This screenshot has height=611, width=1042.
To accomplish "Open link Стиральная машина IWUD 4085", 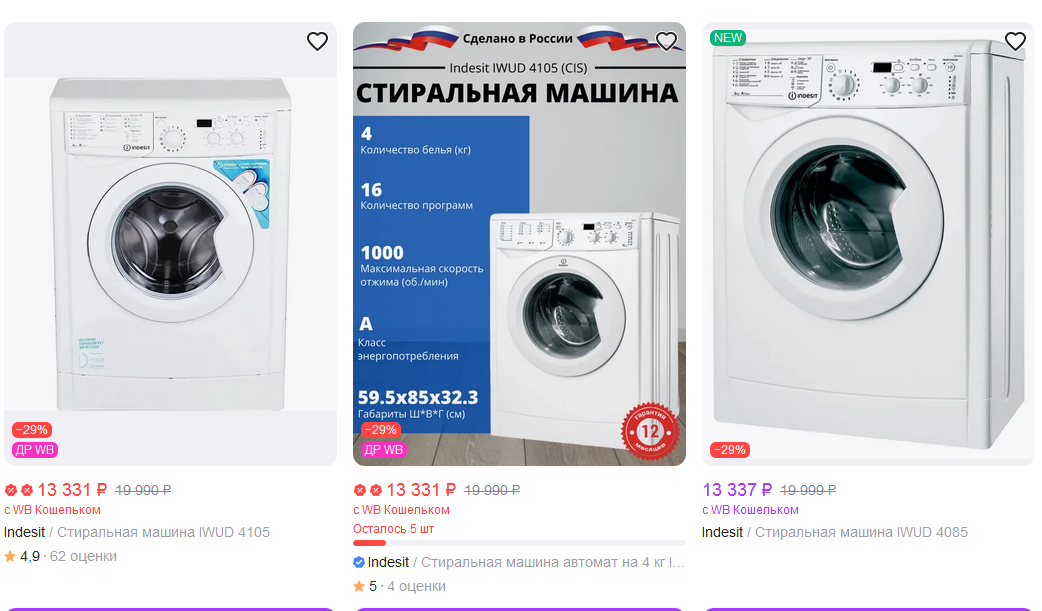I will (861, 533).
